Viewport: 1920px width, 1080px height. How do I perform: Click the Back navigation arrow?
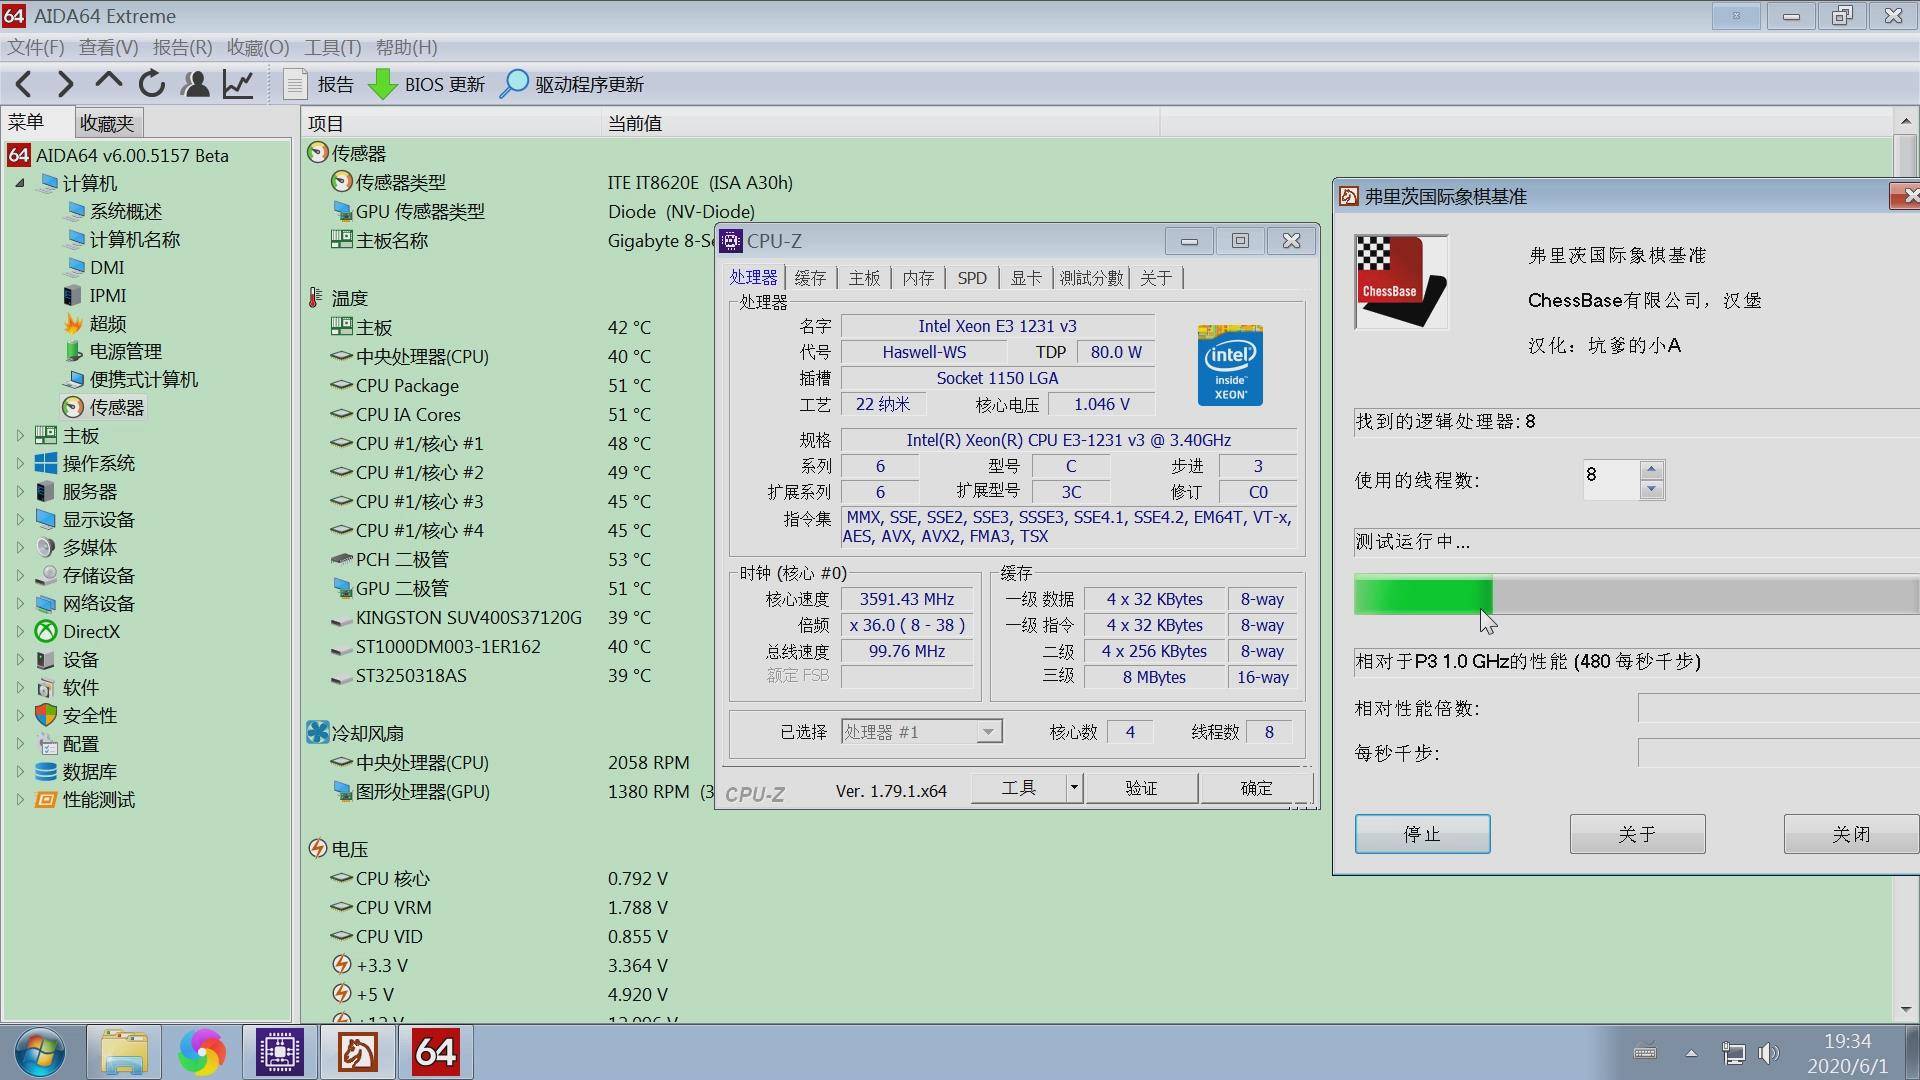[24, 84]
